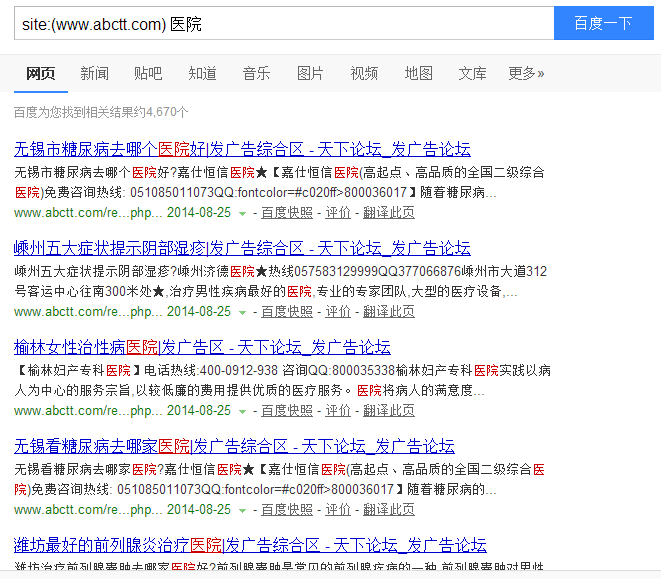Screen dimensions: 661x579
Task: Expand dropdown arrow for 无锡市糖尿病去哪个医院好 result
Action: [x=242, y=213]
